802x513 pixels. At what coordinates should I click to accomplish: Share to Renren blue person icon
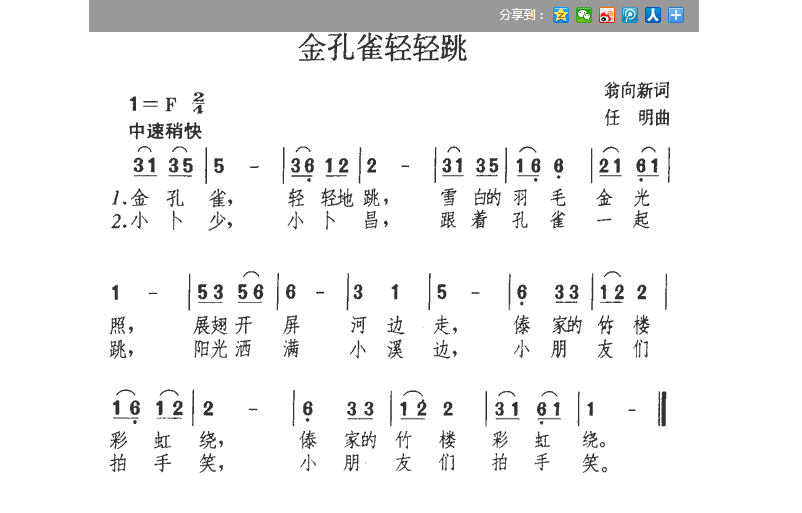click(x=653, y=15)
